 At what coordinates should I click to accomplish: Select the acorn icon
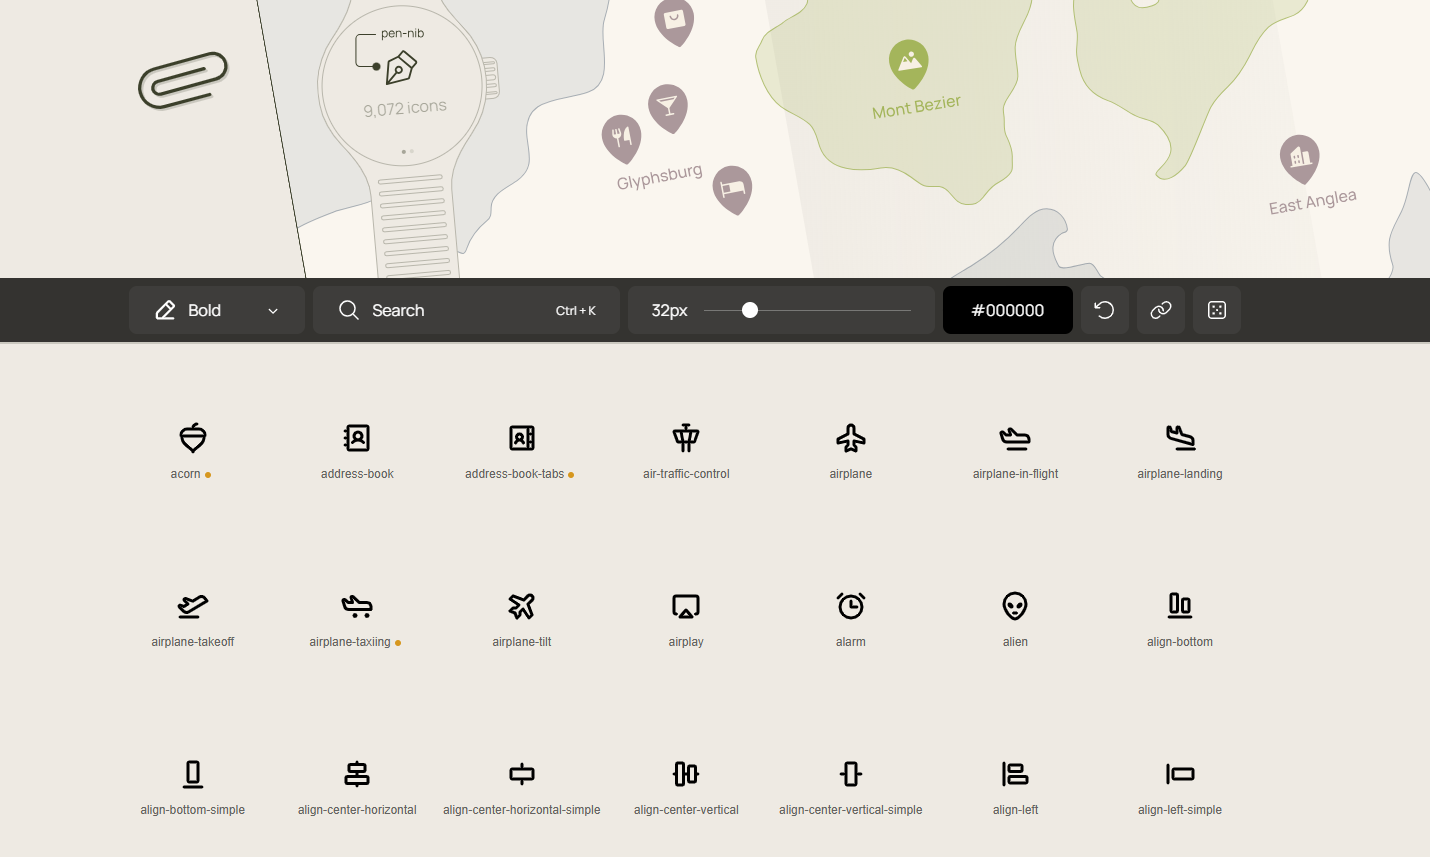click(193, 438)
